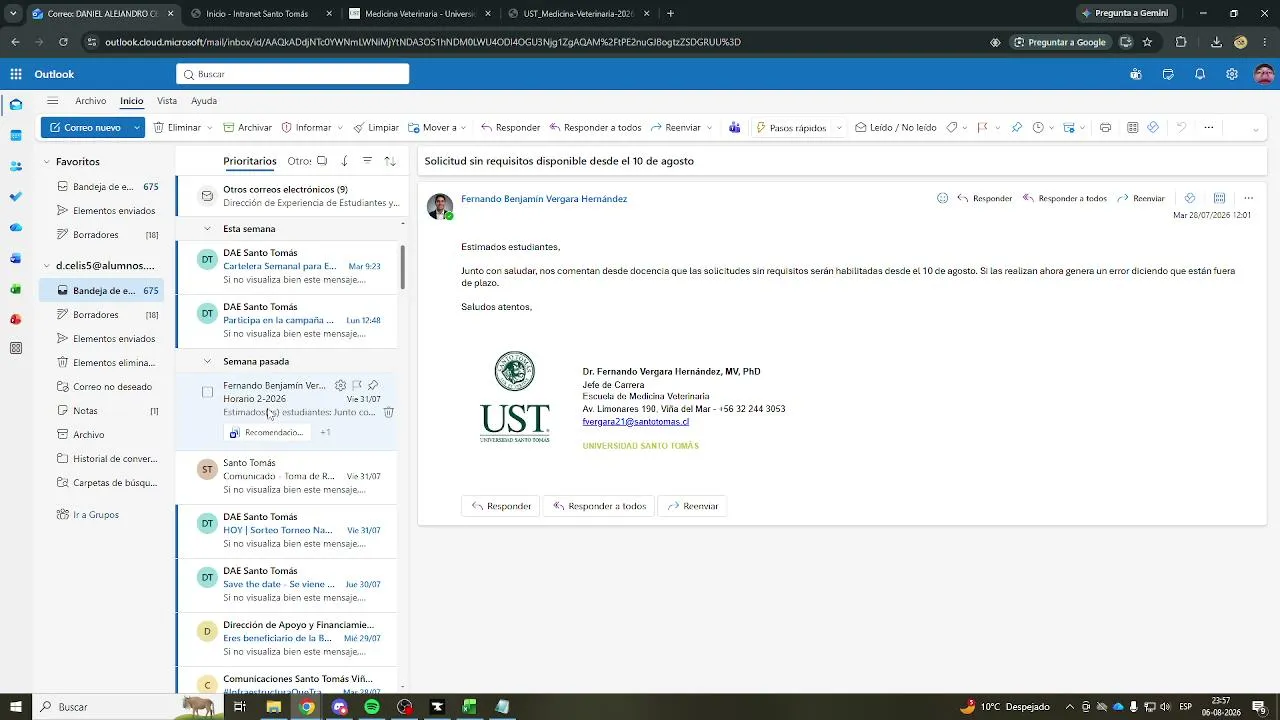Viewport: 1280px width, 720px height.
Task: Open Outlook settings gear
Action: [1232, 74]
